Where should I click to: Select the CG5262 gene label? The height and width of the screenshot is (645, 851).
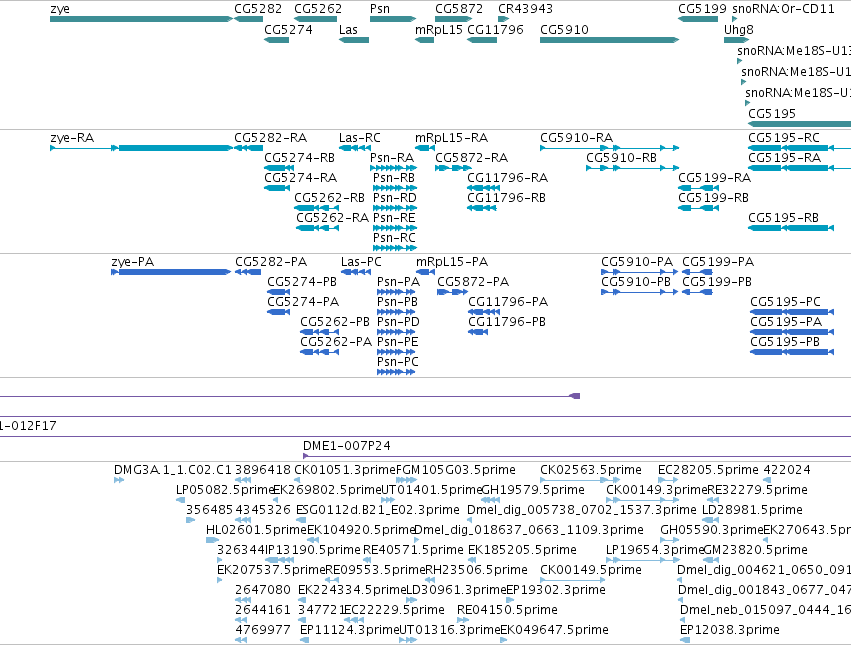click(318, 9)
